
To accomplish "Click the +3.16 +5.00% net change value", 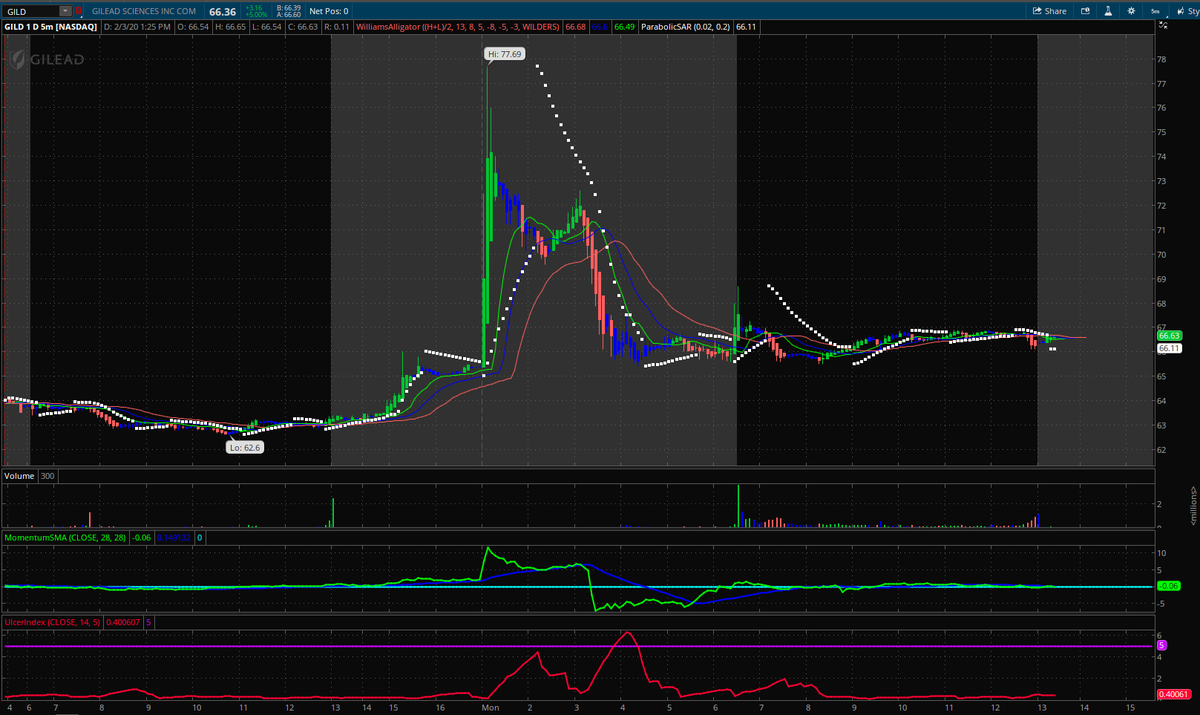I will (256, 11).
